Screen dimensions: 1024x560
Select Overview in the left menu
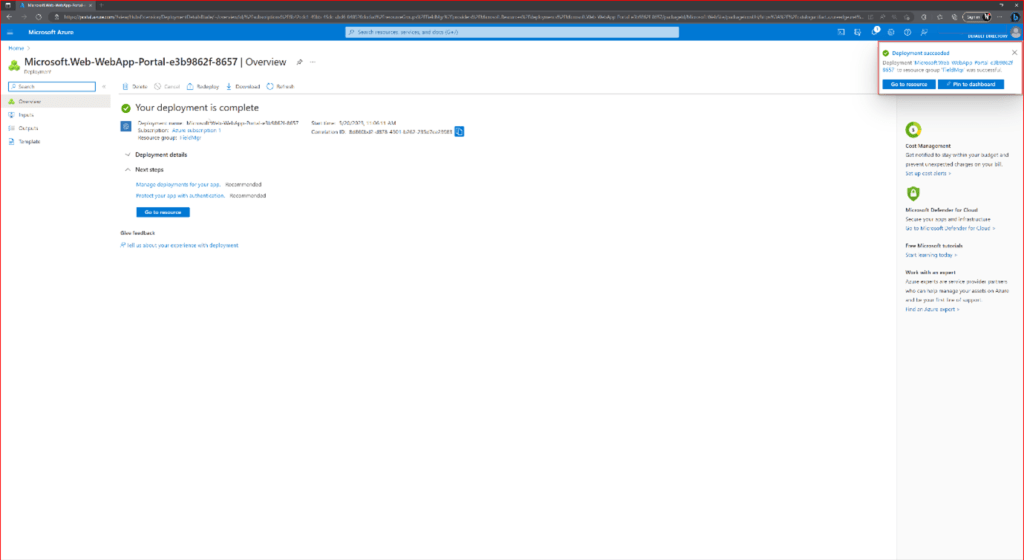point(56,102)
